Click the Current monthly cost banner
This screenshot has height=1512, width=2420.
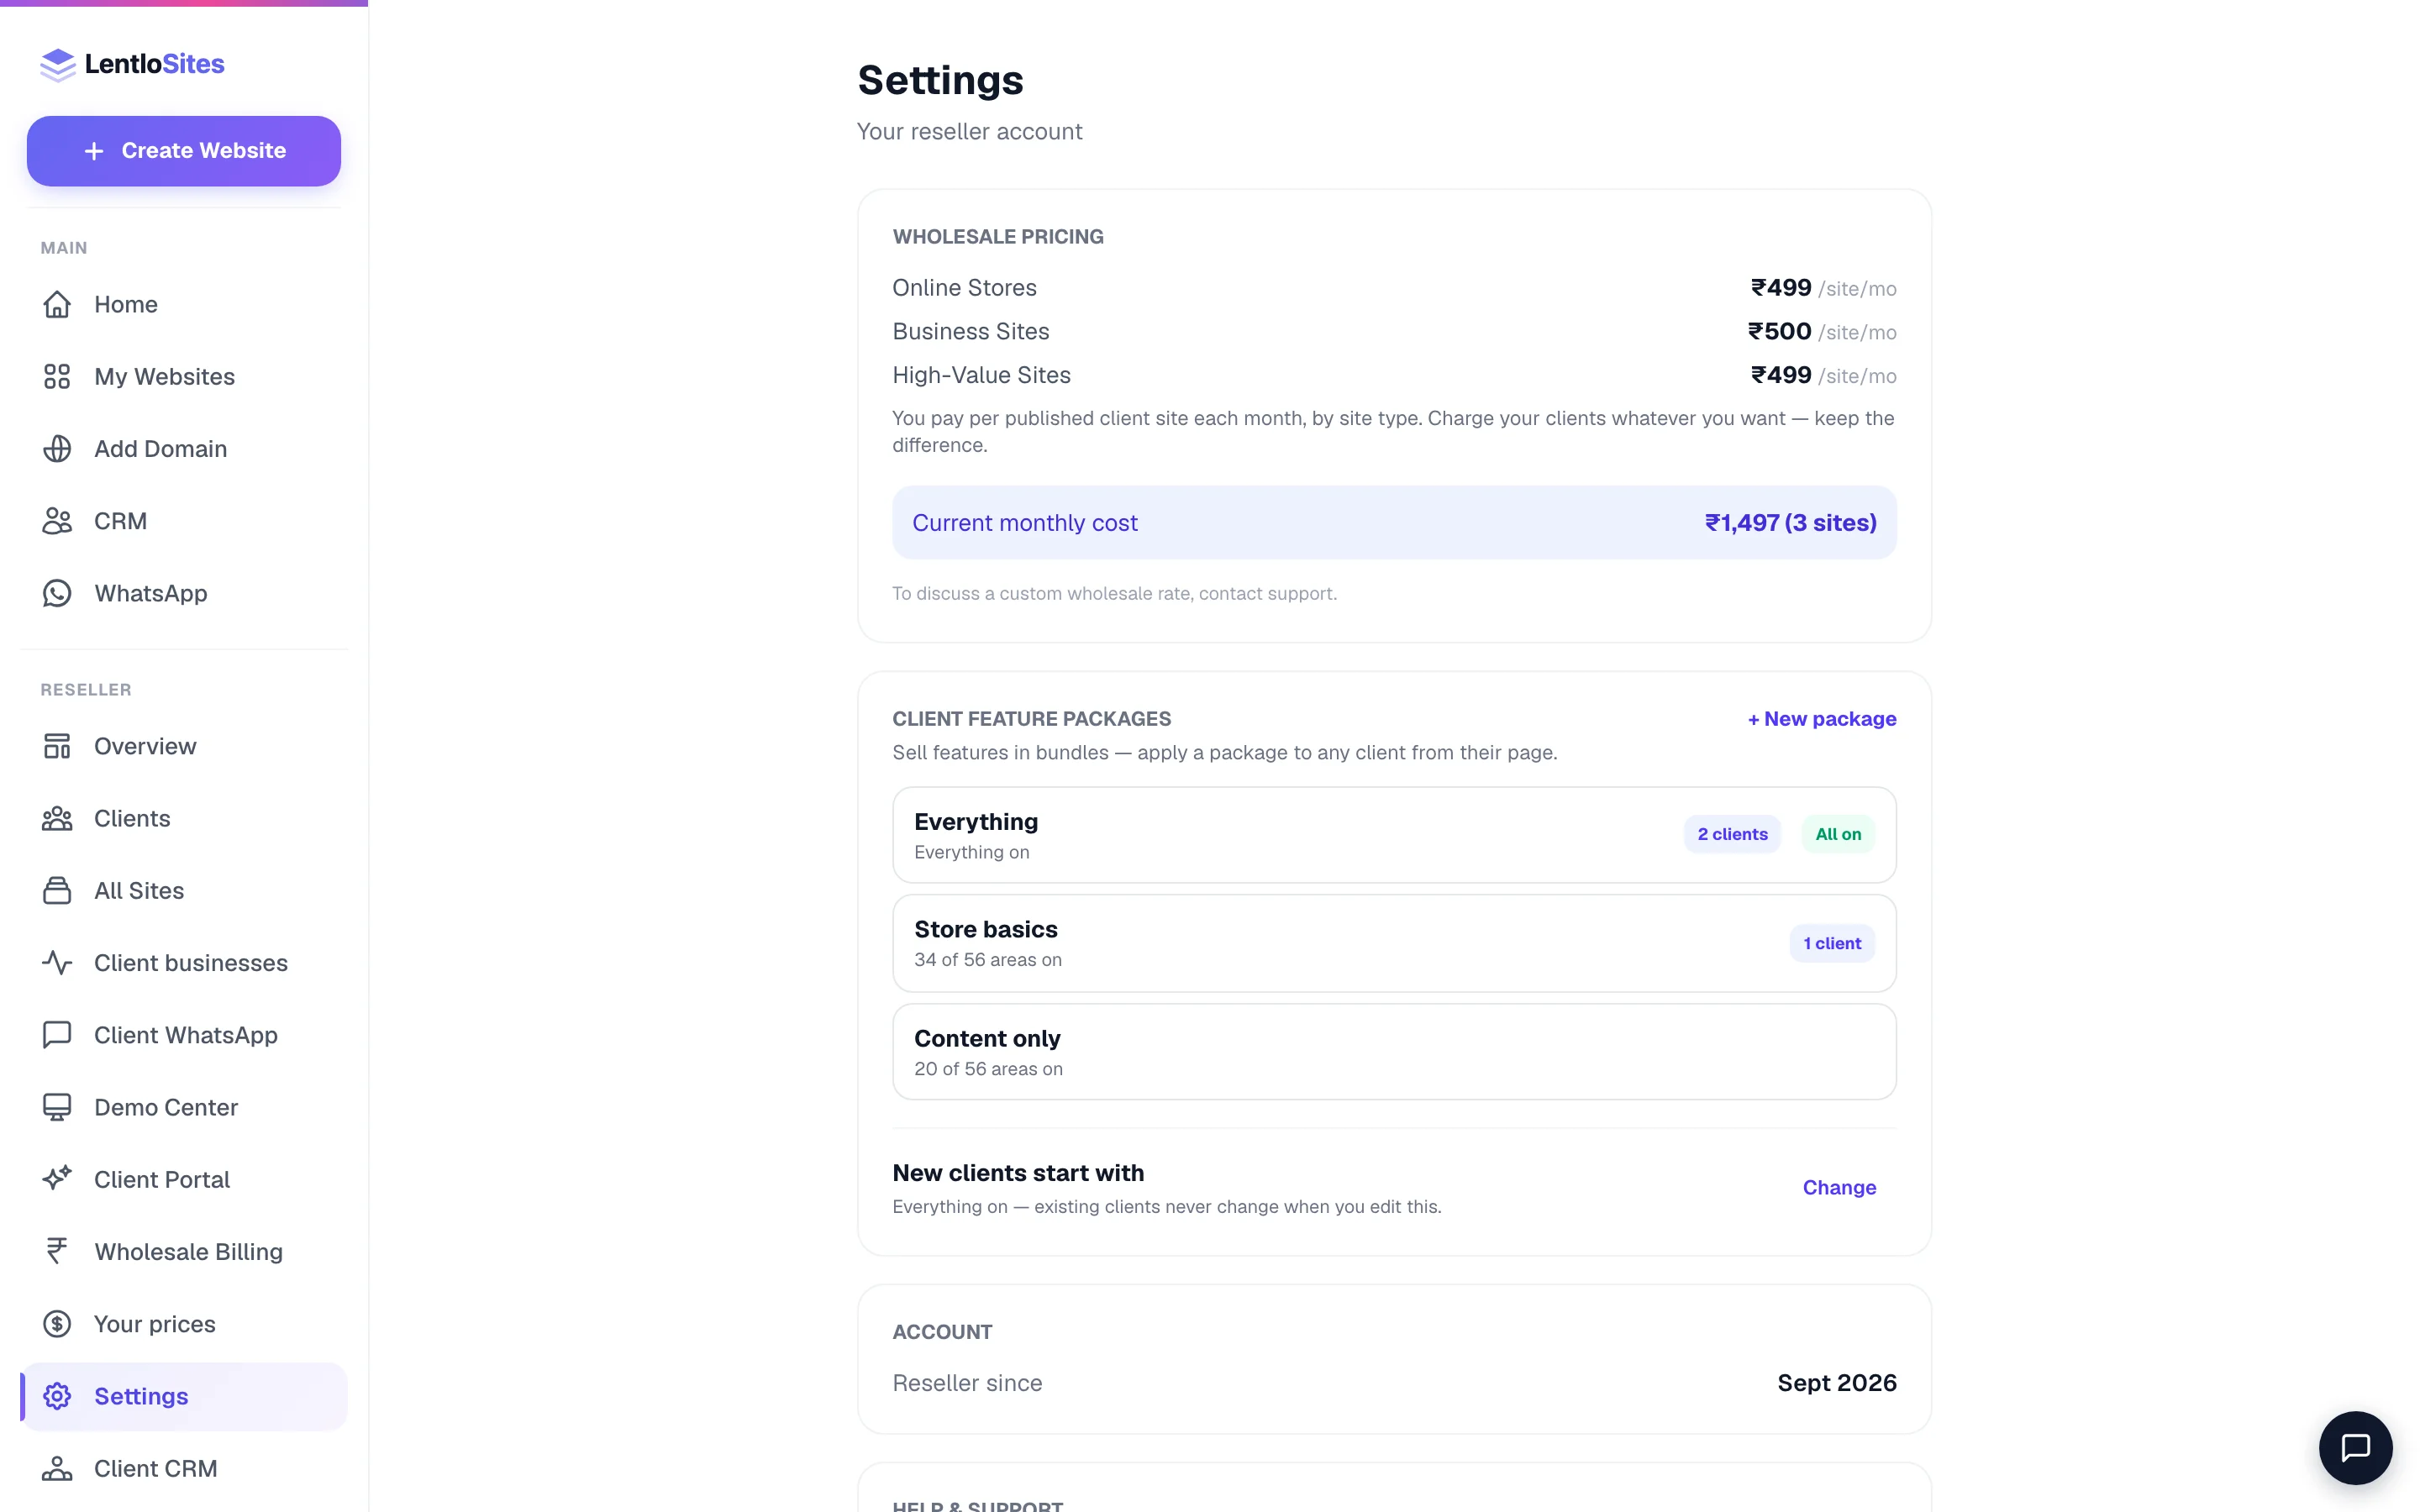pyautogui.click(x=1394, y=523)
